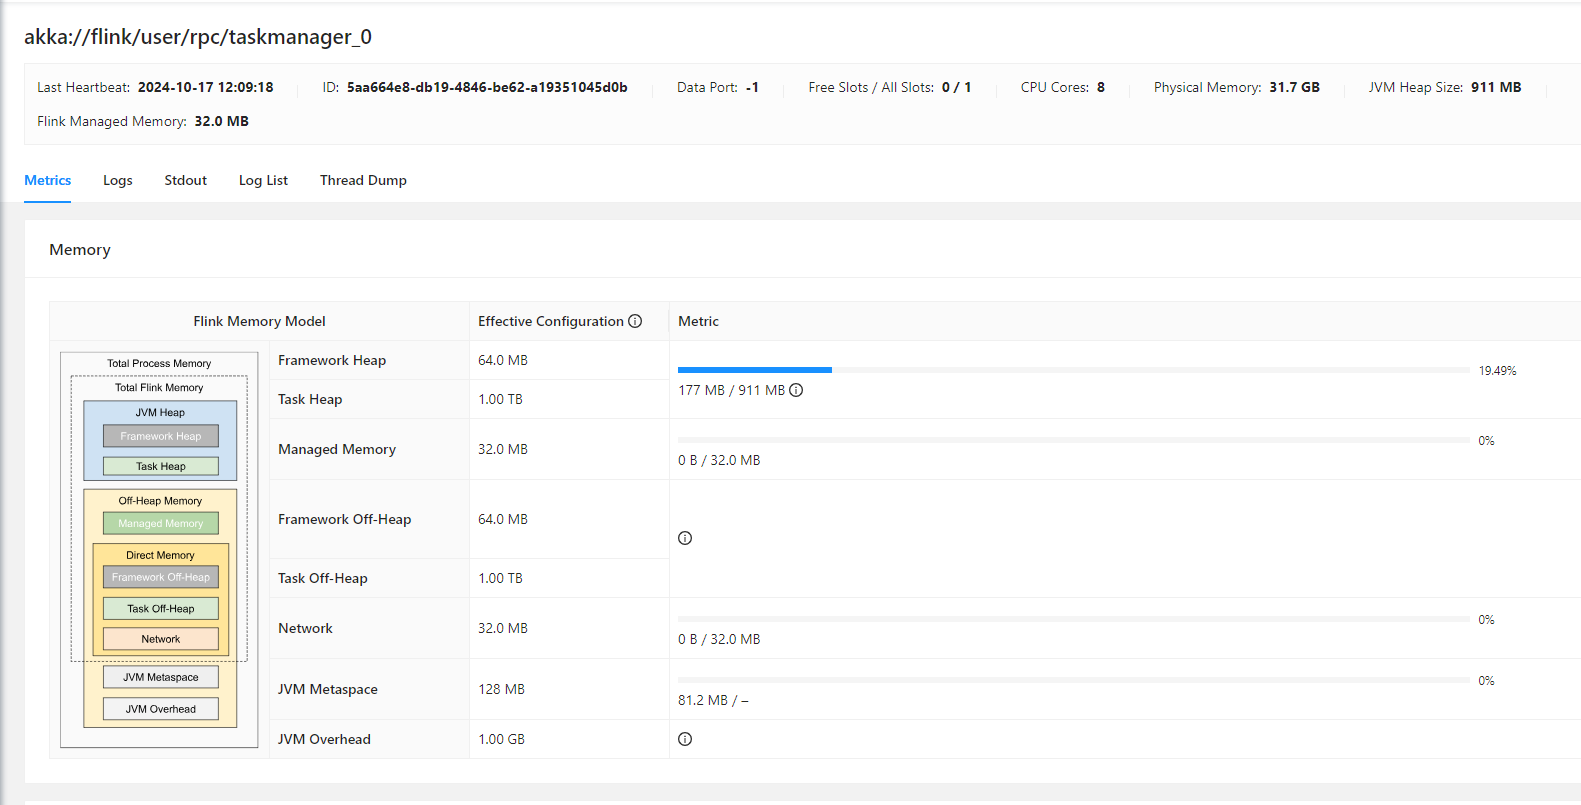Open the Stdout tab

click(x=186, y=180)
